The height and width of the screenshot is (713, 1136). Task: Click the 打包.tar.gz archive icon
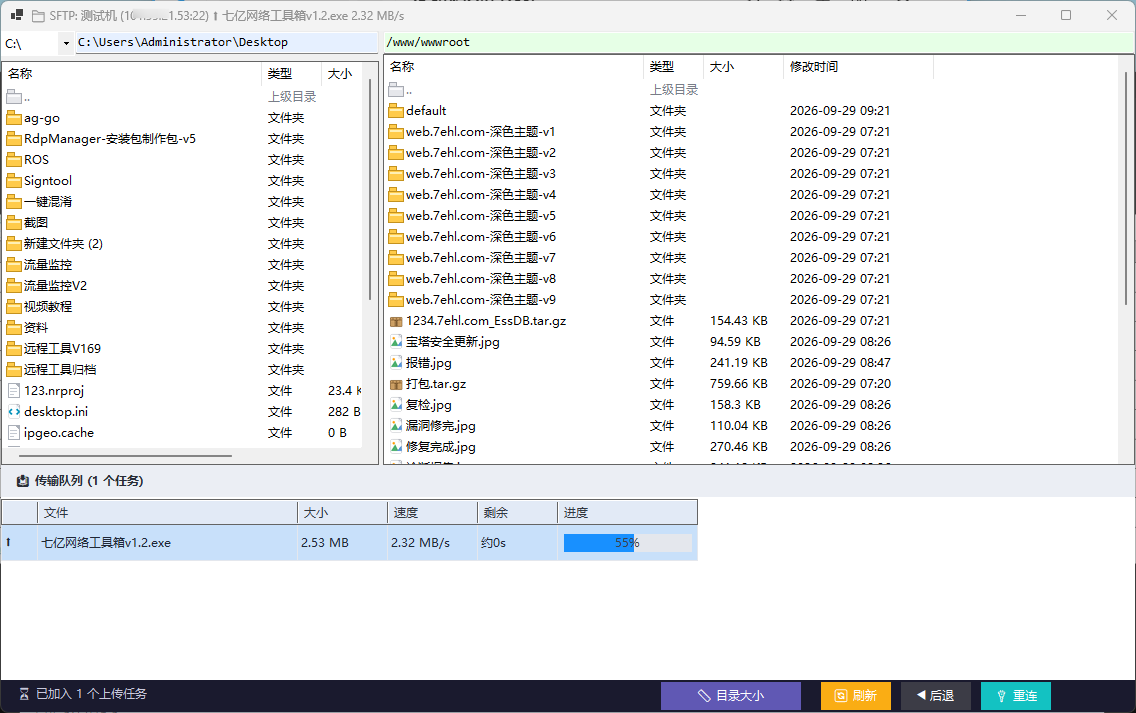(396, 384)
